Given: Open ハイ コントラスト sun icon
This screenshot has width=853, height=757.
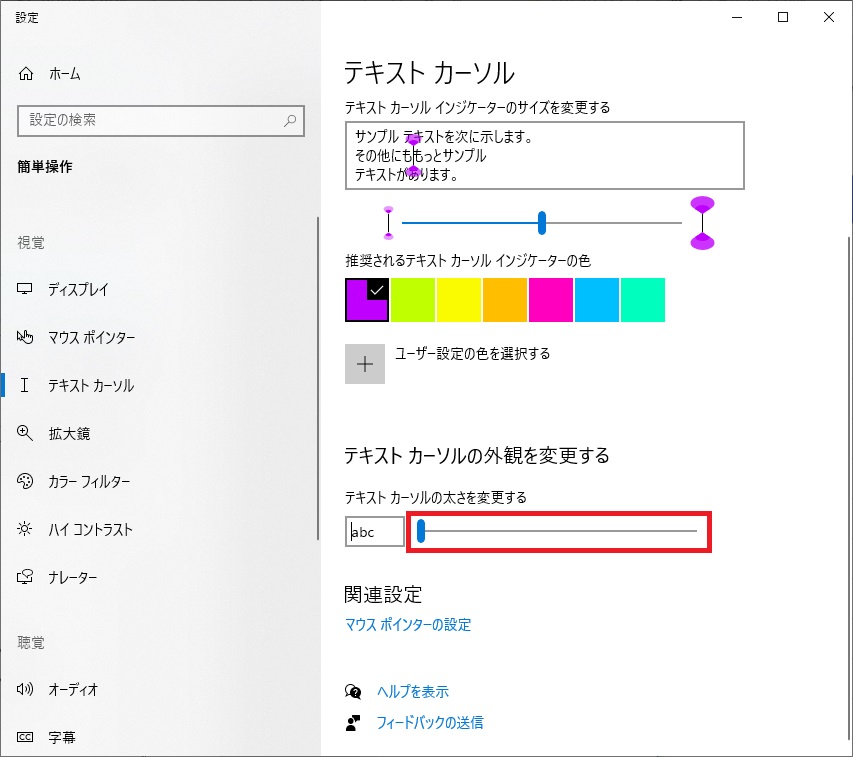Looking at the screenshot, I should point(24,529).
